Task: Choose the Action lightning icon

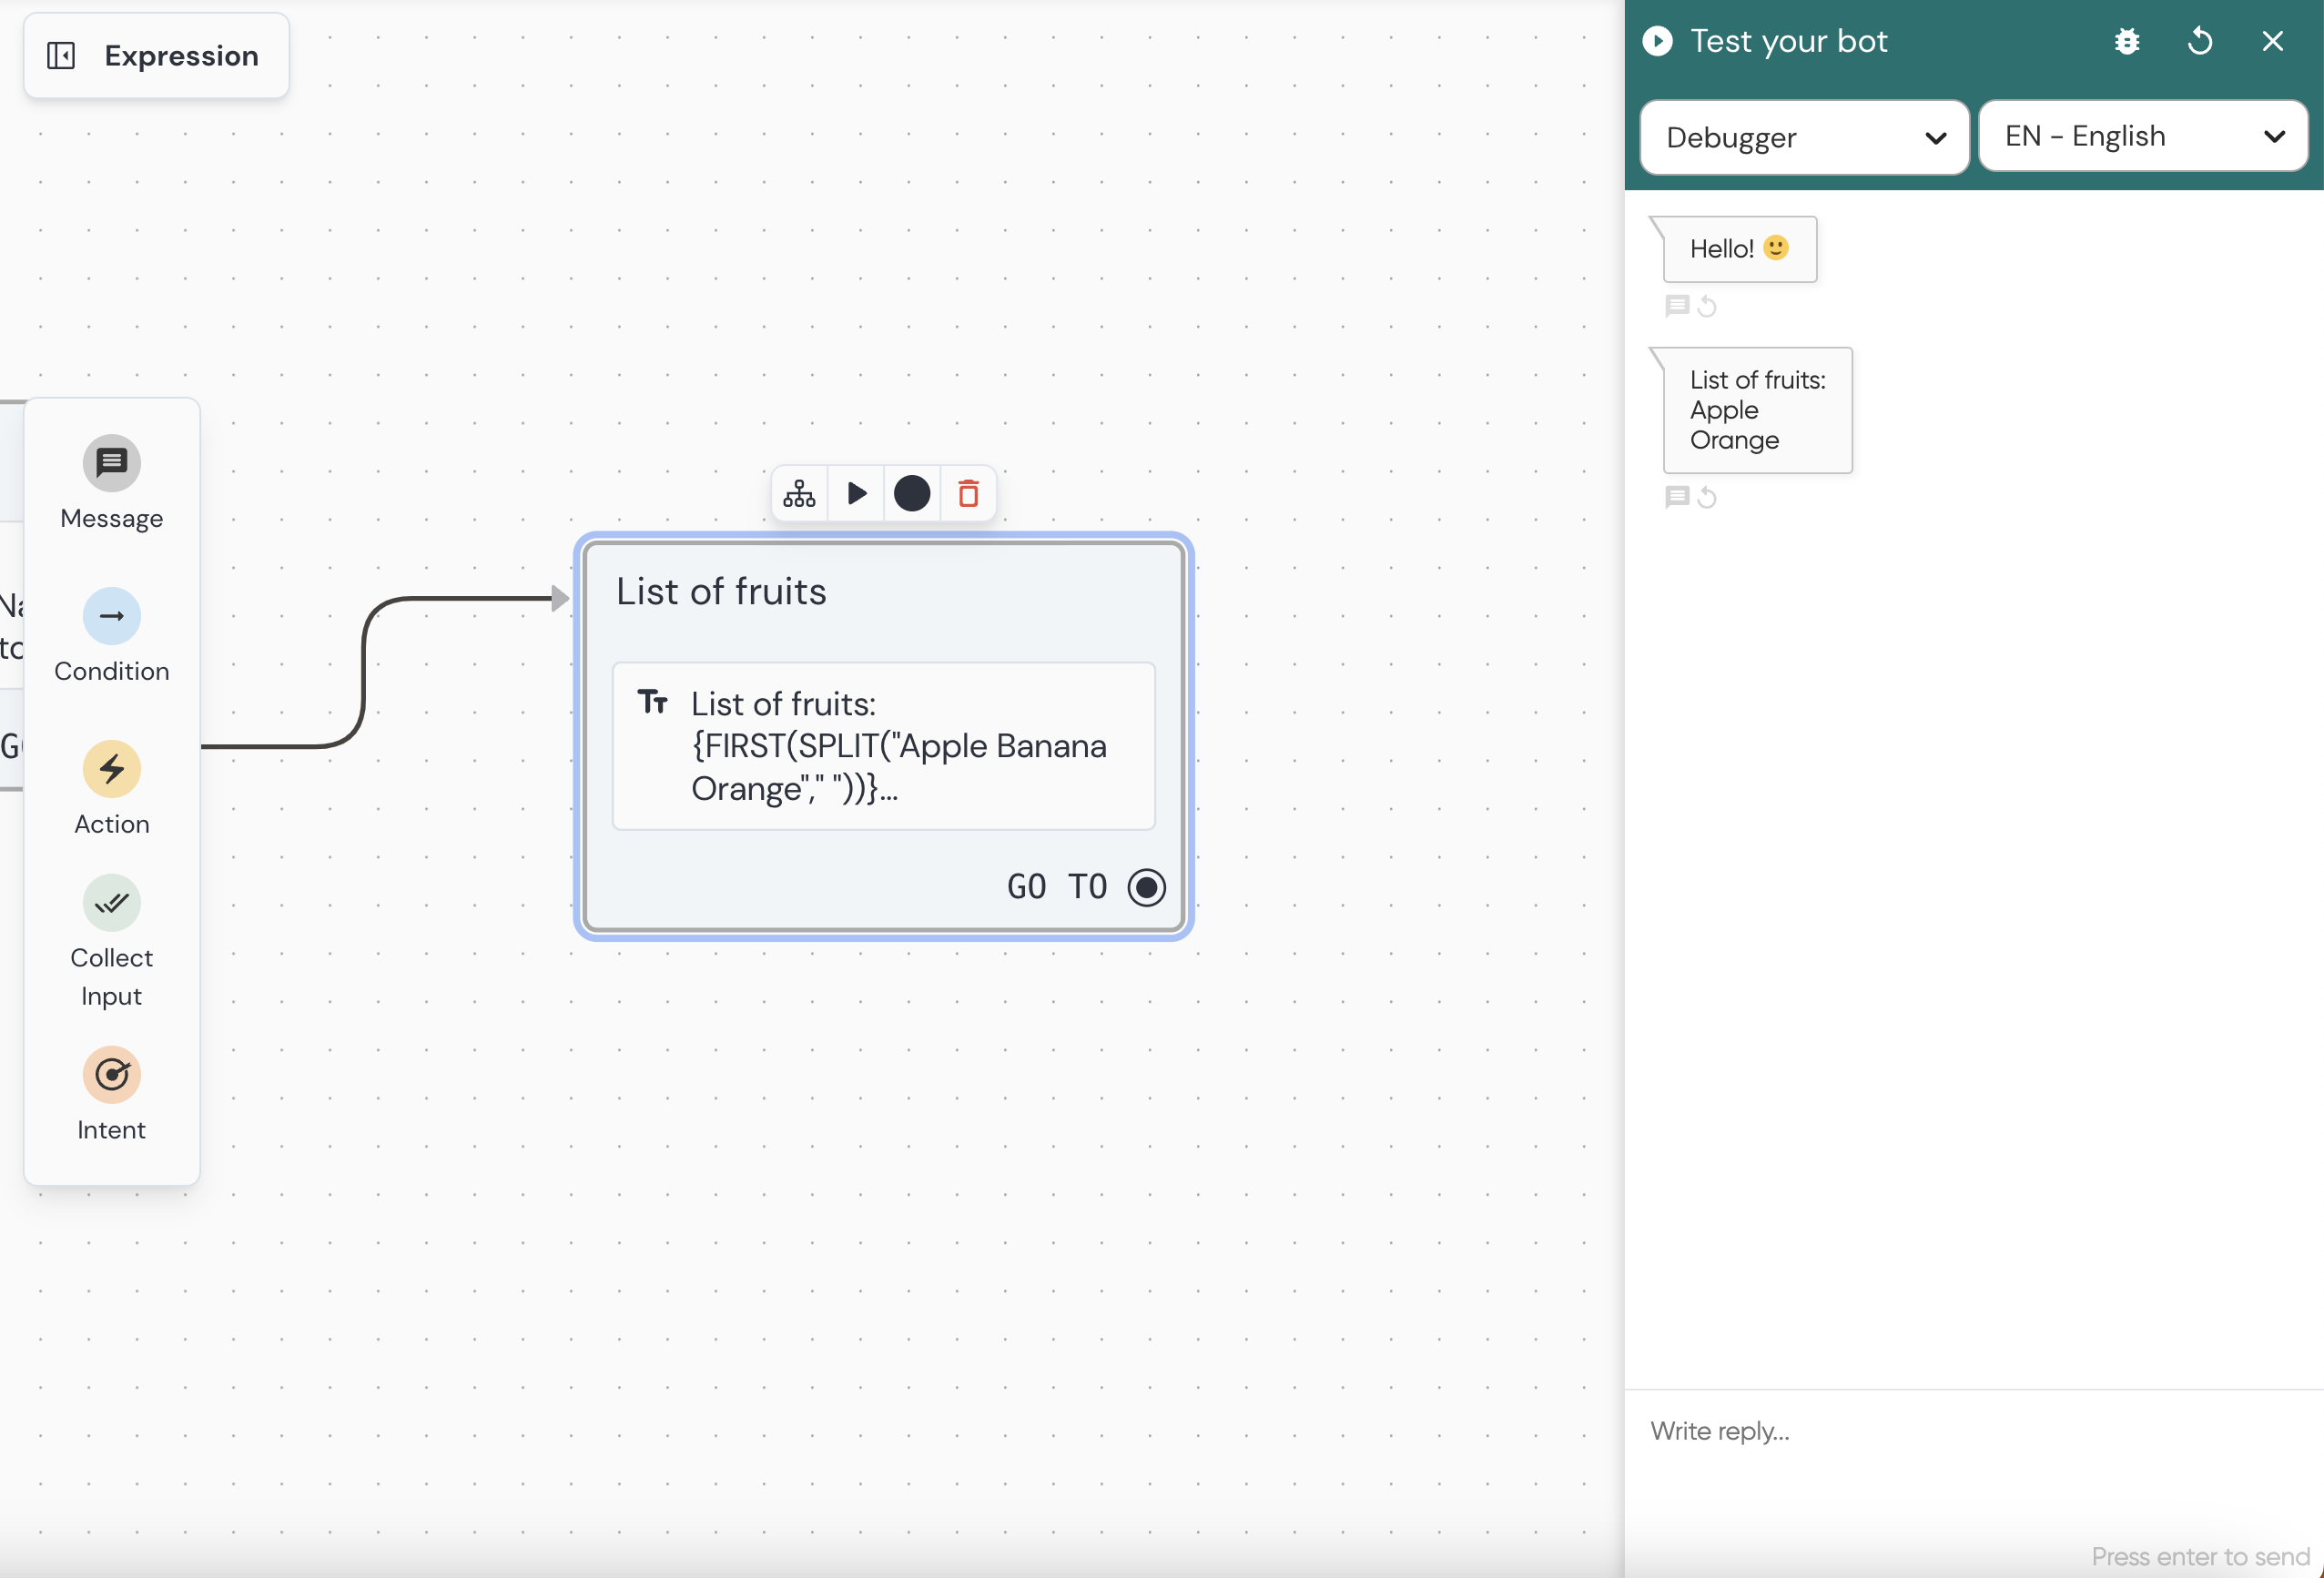Action: [111, 769]
